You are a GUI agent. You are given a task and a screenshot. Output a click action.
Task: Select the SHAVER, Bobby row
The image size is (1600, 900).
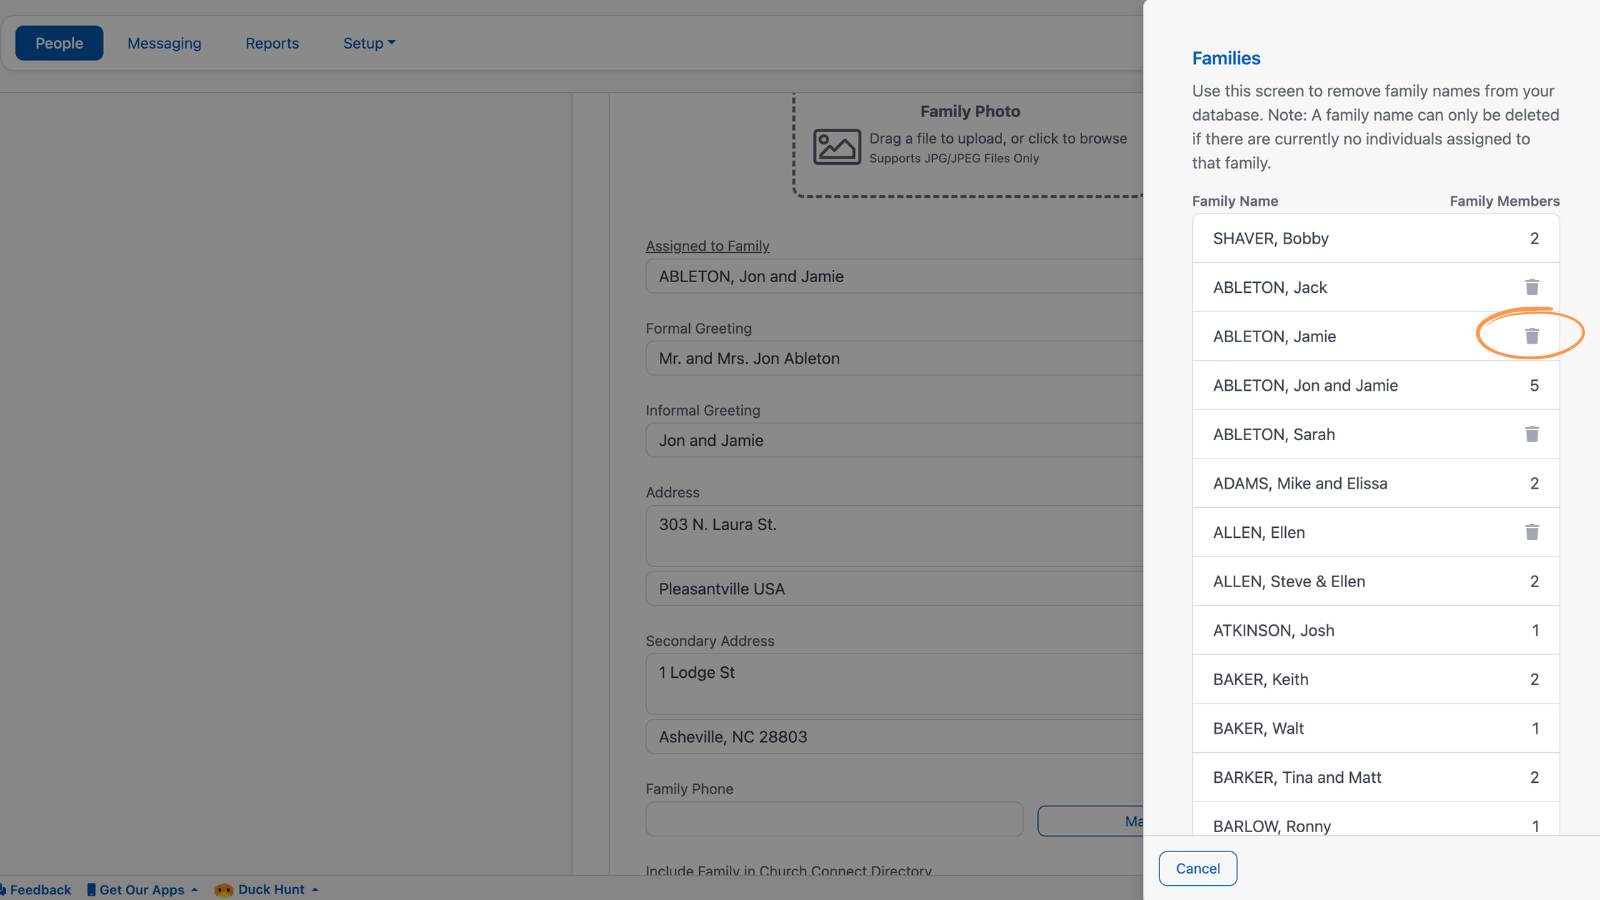pyautogui.click(x=1375, y=238)
